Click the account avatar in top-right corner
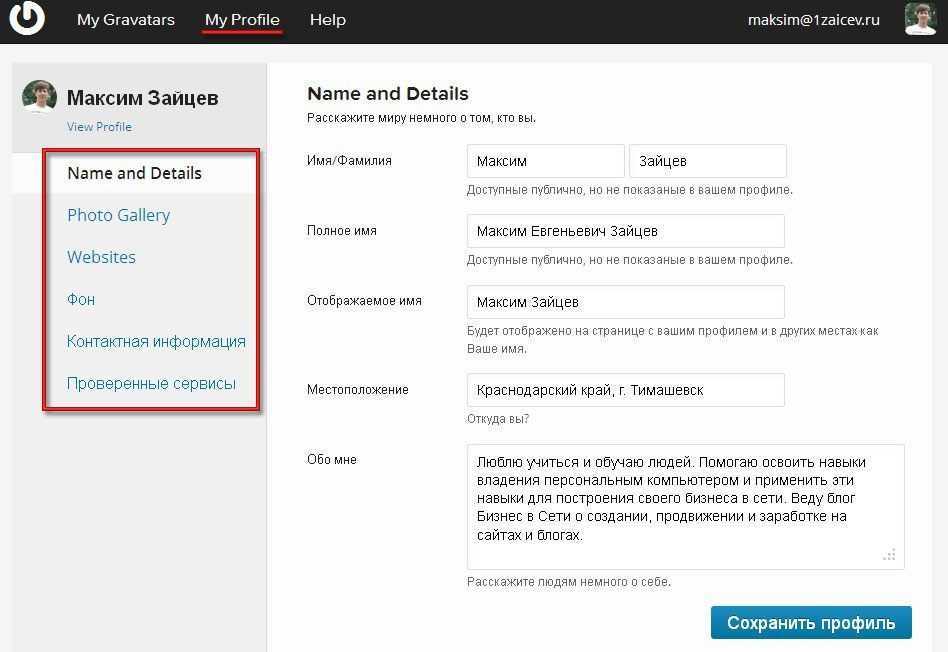948x652 pixels. pos(919,19)
